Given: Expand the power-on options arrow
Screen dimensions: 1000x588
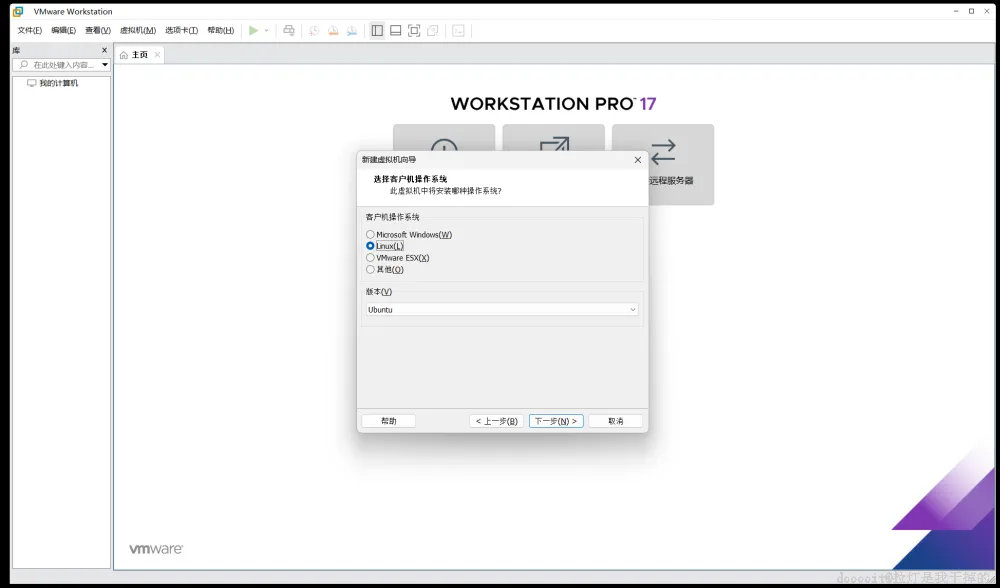Looking at the screenshot, I should click(x=267, y=31).
